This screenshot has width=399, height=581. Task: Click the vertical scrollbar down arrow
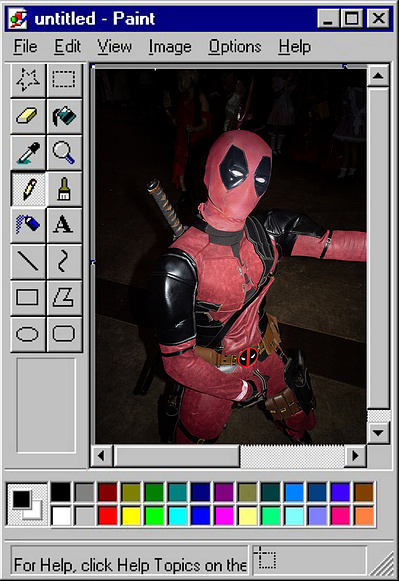[x=378, y=433]
